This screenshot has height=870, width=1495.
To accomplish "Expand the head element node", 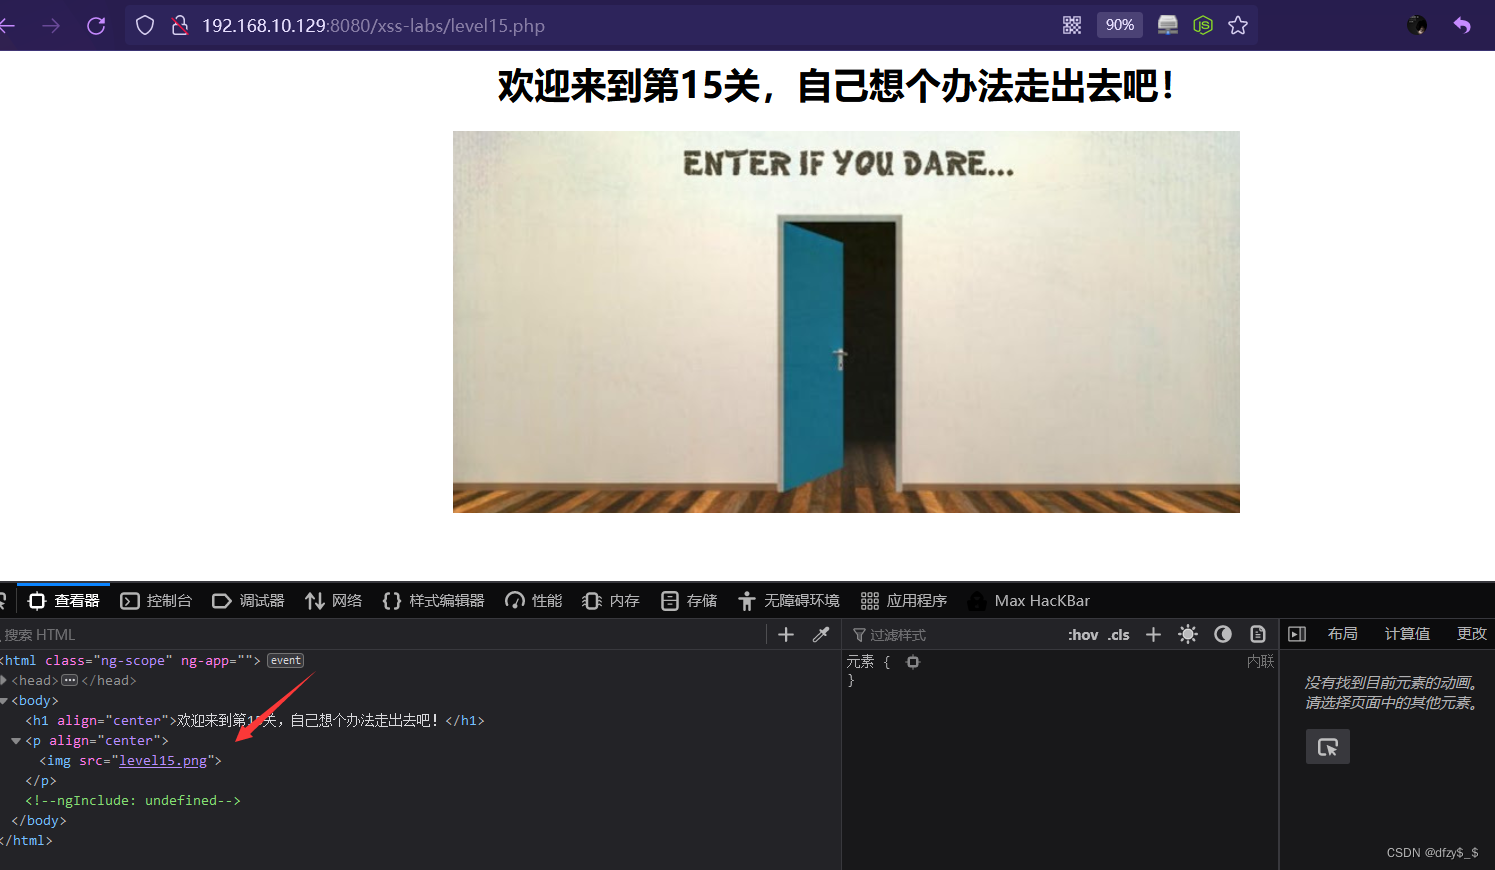I will click(x=4, y=680).
